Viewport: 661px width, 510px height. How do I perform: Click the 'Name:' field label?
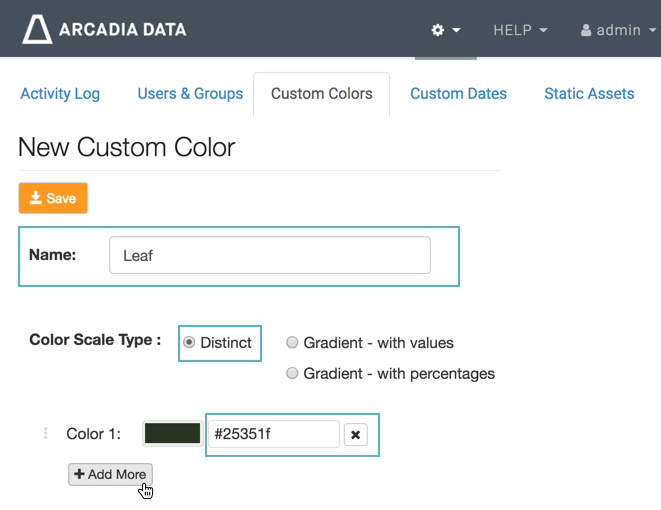pyautogui.click(x=53, y=255)
